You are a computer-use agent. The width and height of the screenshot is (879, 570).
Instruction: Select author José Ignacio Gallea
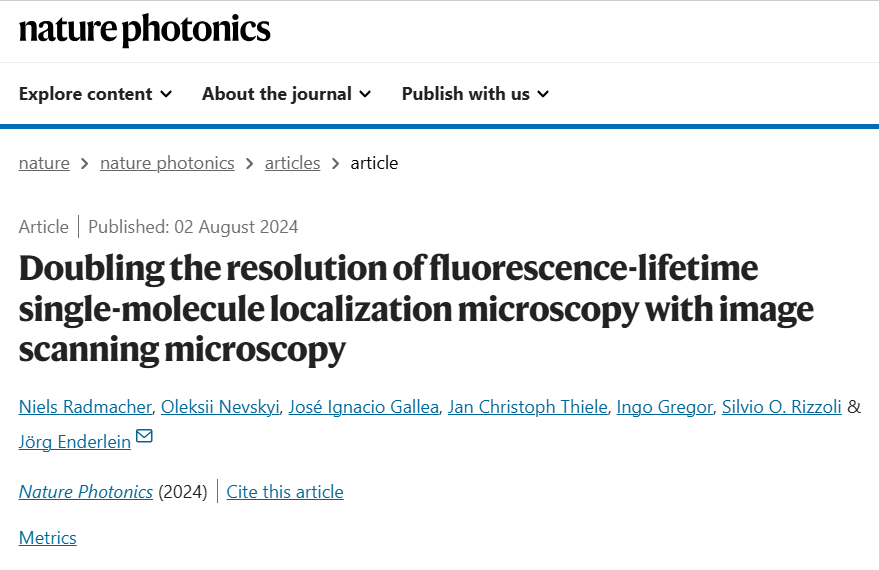[363, 407]
